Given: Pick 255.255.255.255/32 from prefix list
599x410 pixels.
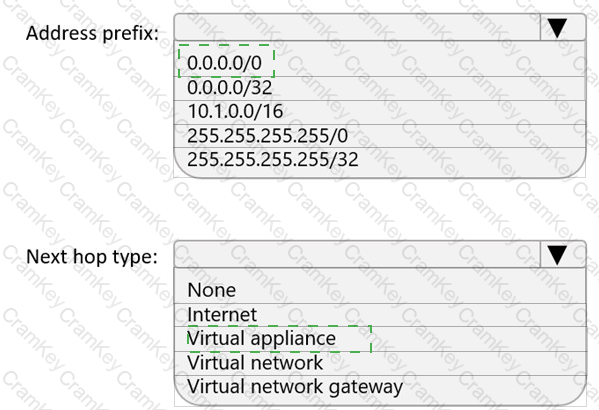Looking at the screenshot, I should pos(380,160).
